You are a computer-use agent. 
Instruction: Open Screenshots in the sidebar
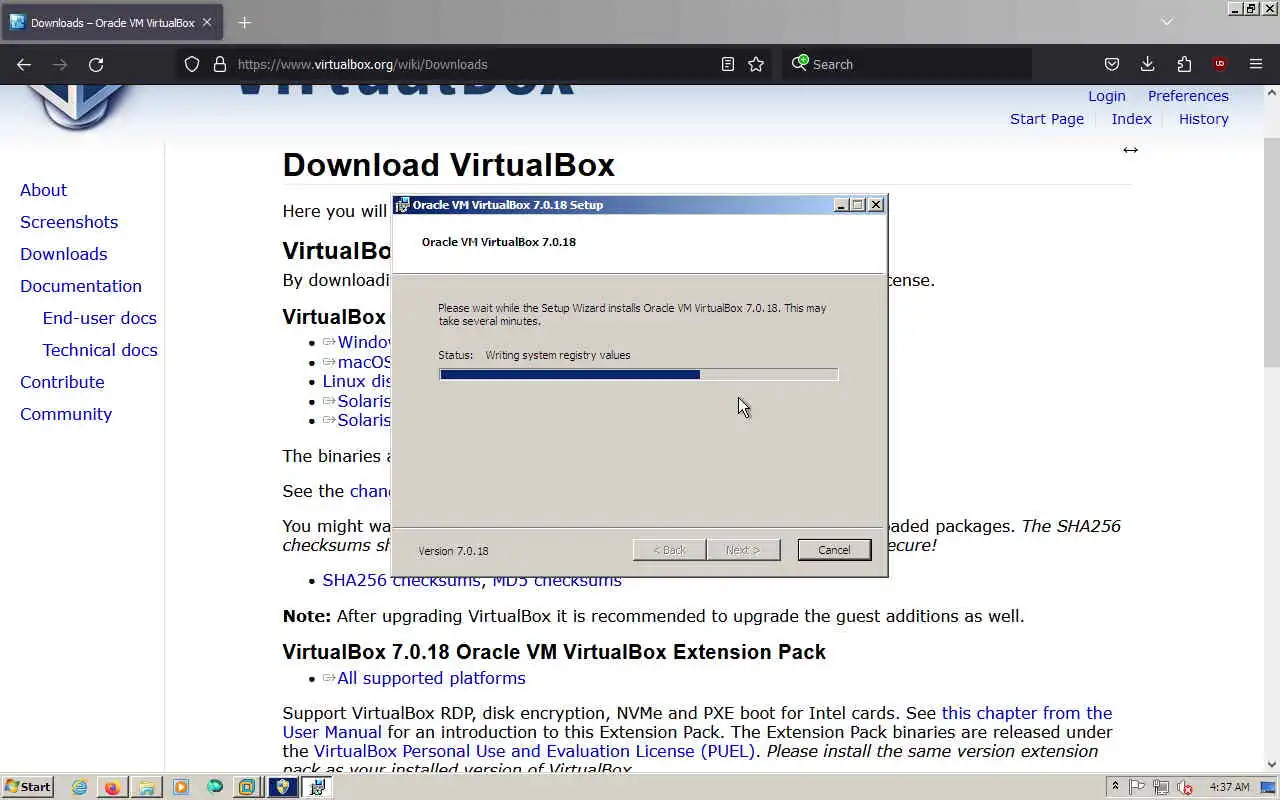click(69, 222)
